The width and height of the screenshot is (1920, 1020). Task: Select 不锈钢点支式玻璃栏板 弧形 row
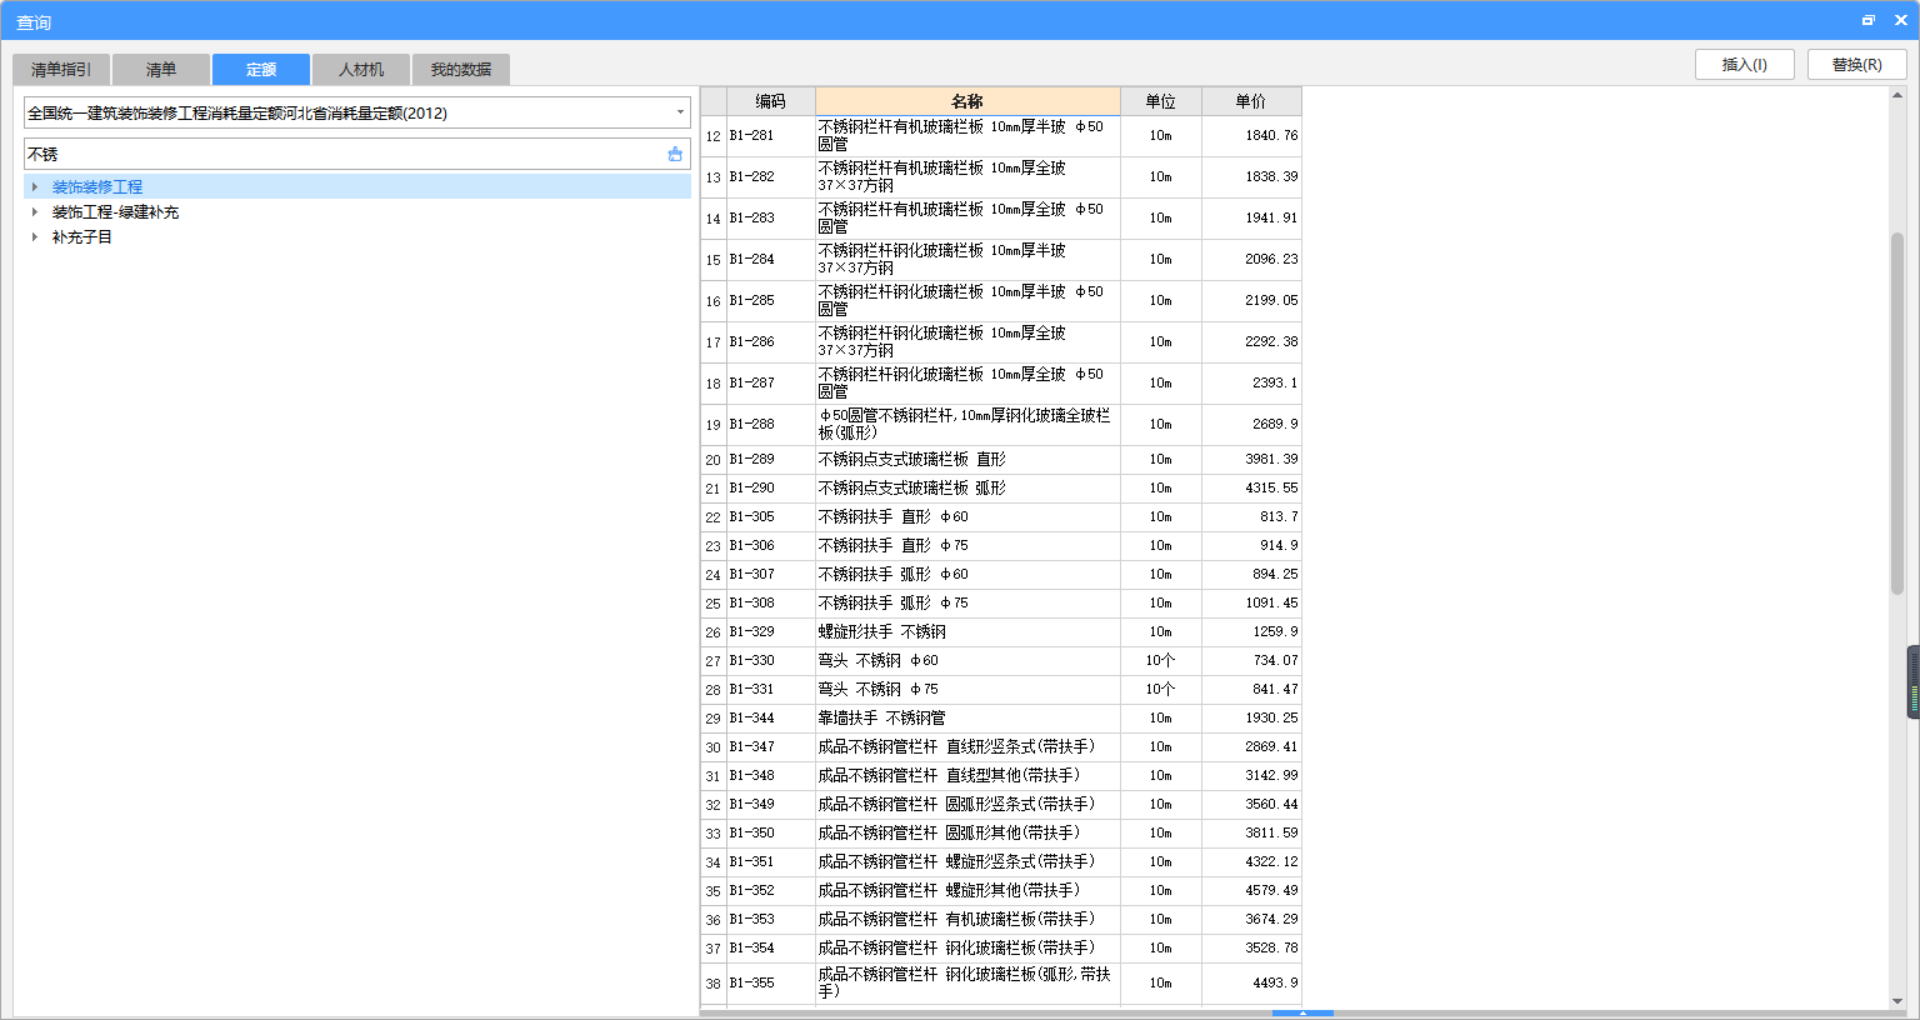pyautogui.click(x=1001, y=488)
